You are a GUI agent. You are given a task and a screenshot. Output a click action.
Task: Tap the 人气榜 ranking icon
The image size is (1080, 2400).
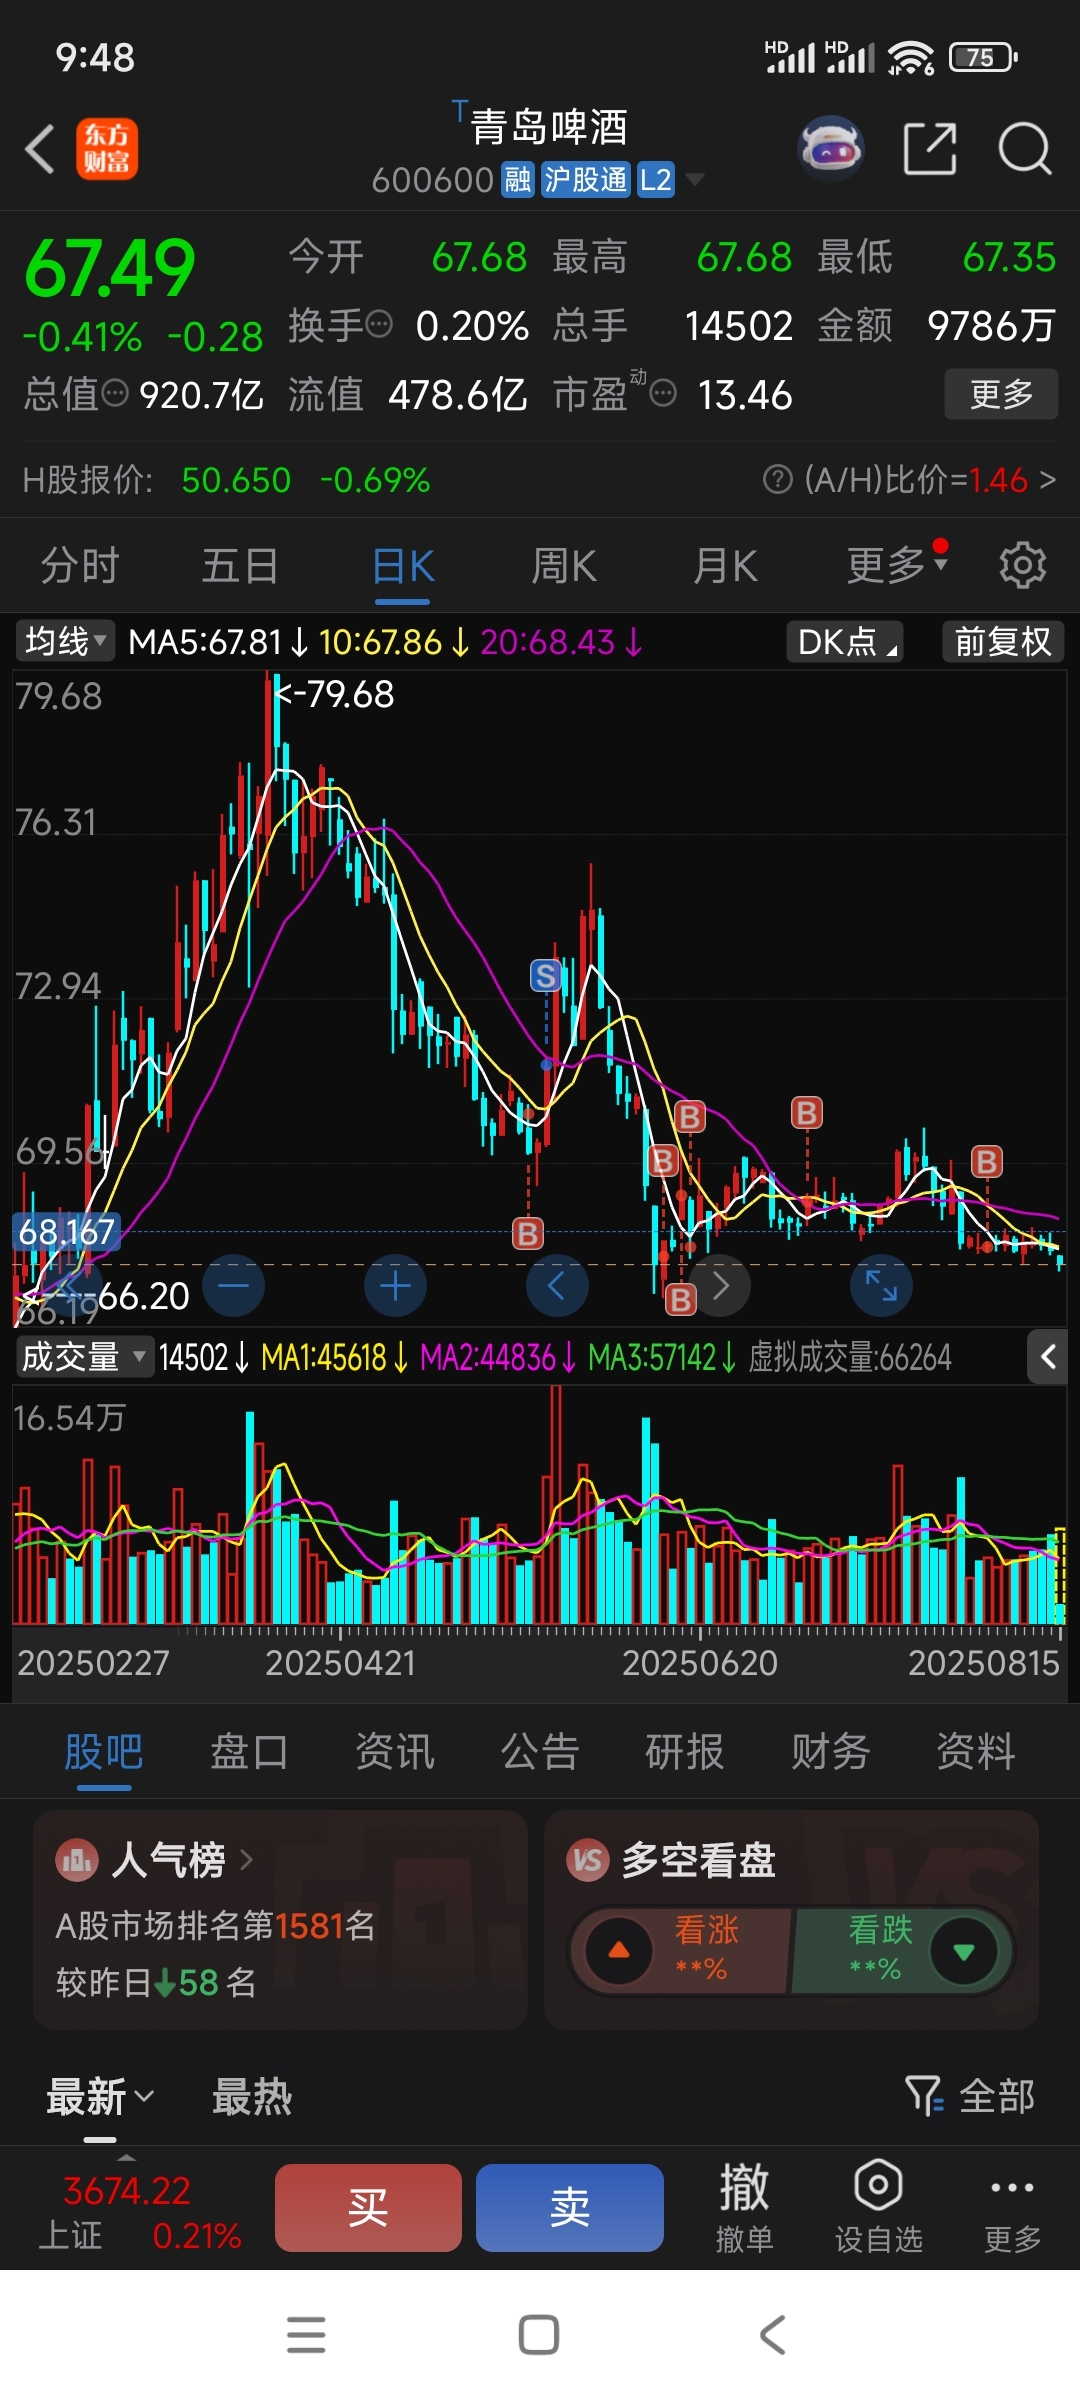[77, 1860]
